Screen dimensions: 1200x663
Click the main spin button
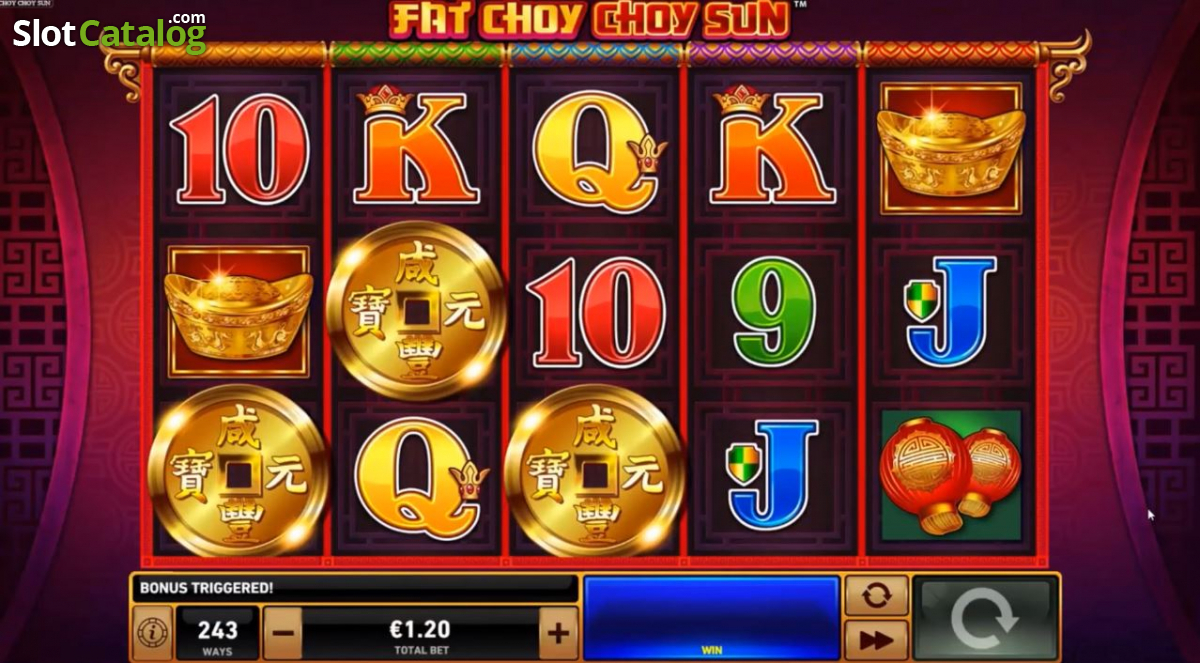pos(985,617)
